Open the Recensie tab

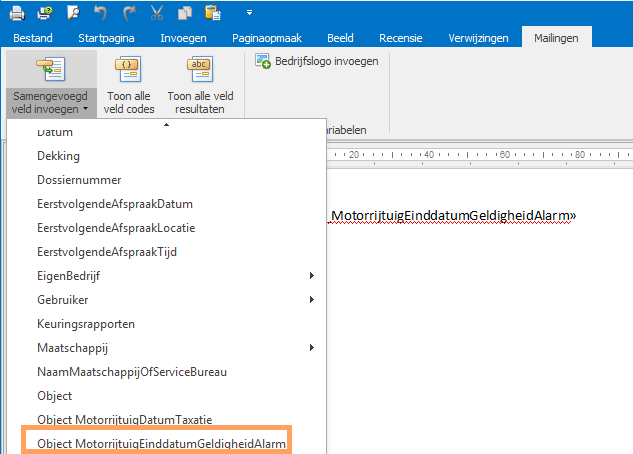point(400,38)
